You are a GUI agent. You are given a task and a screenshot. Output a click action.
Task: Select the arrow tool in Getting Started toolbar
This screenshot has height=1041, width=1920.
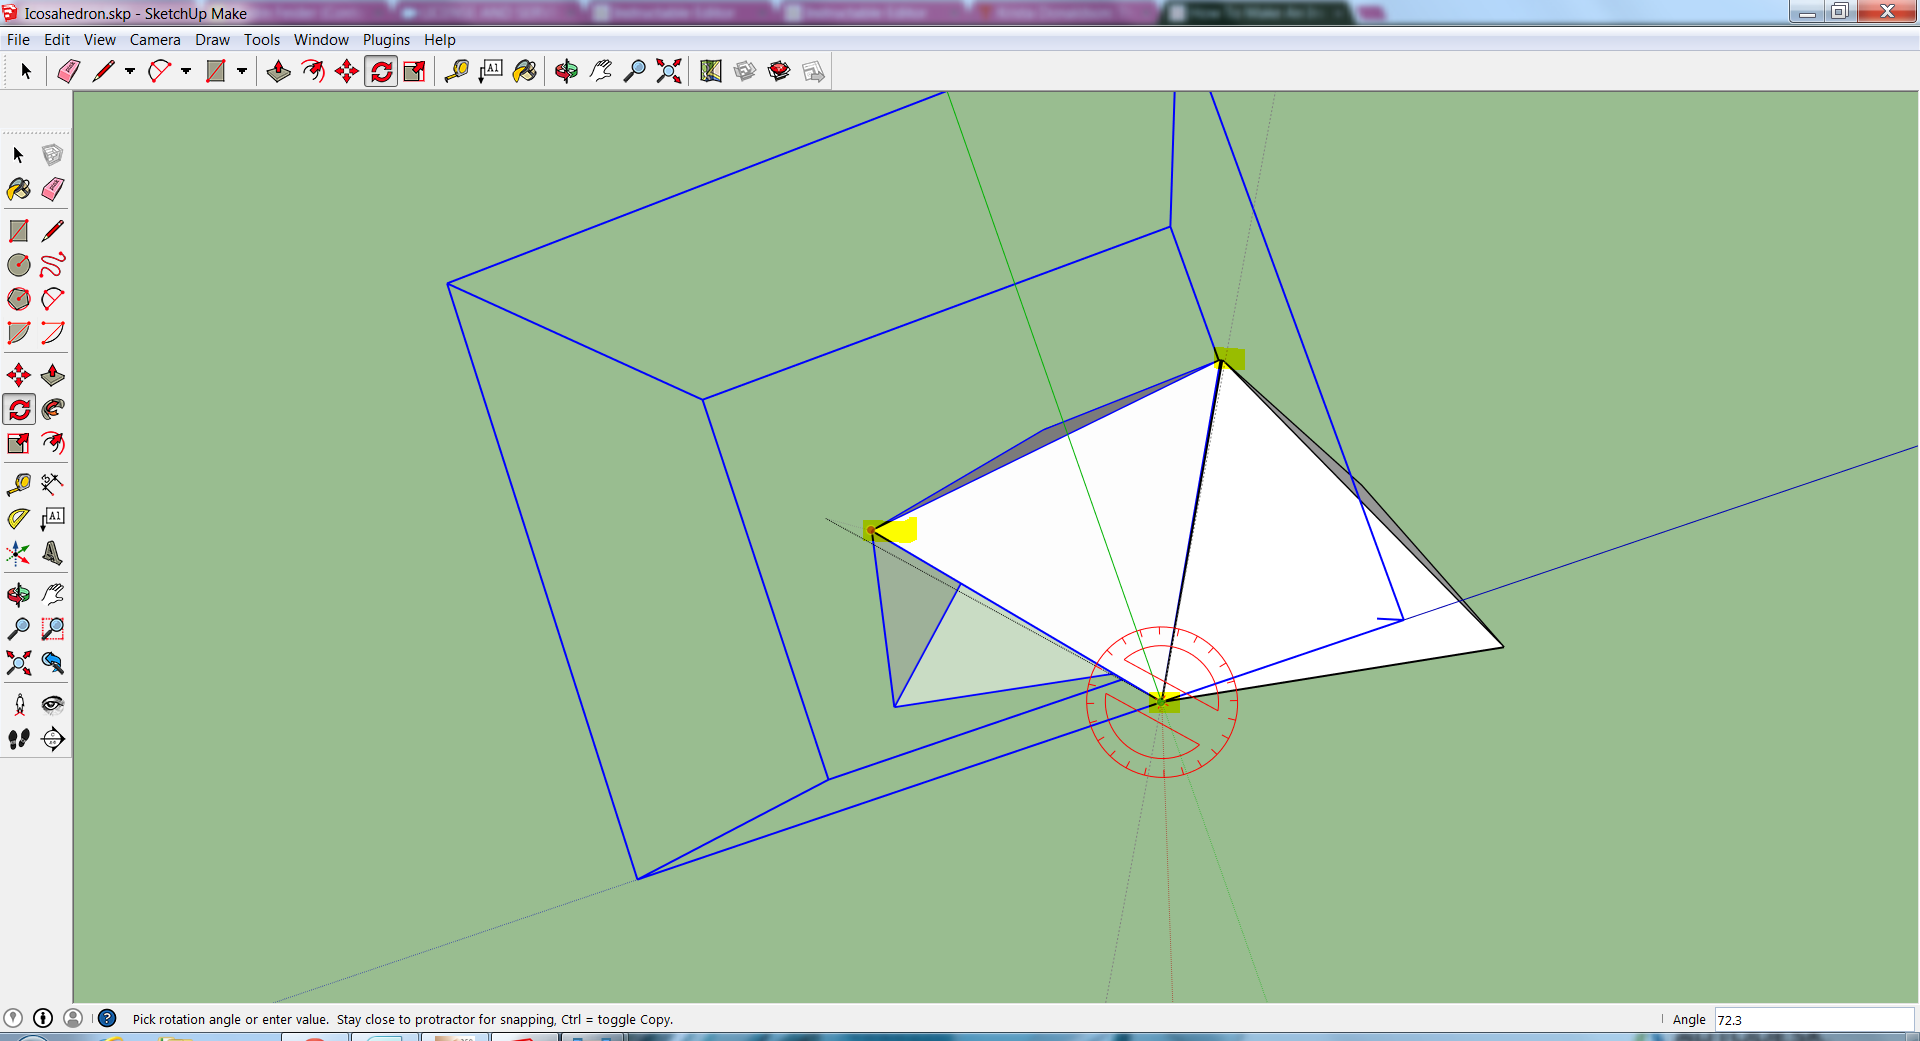tap(26, 71)
